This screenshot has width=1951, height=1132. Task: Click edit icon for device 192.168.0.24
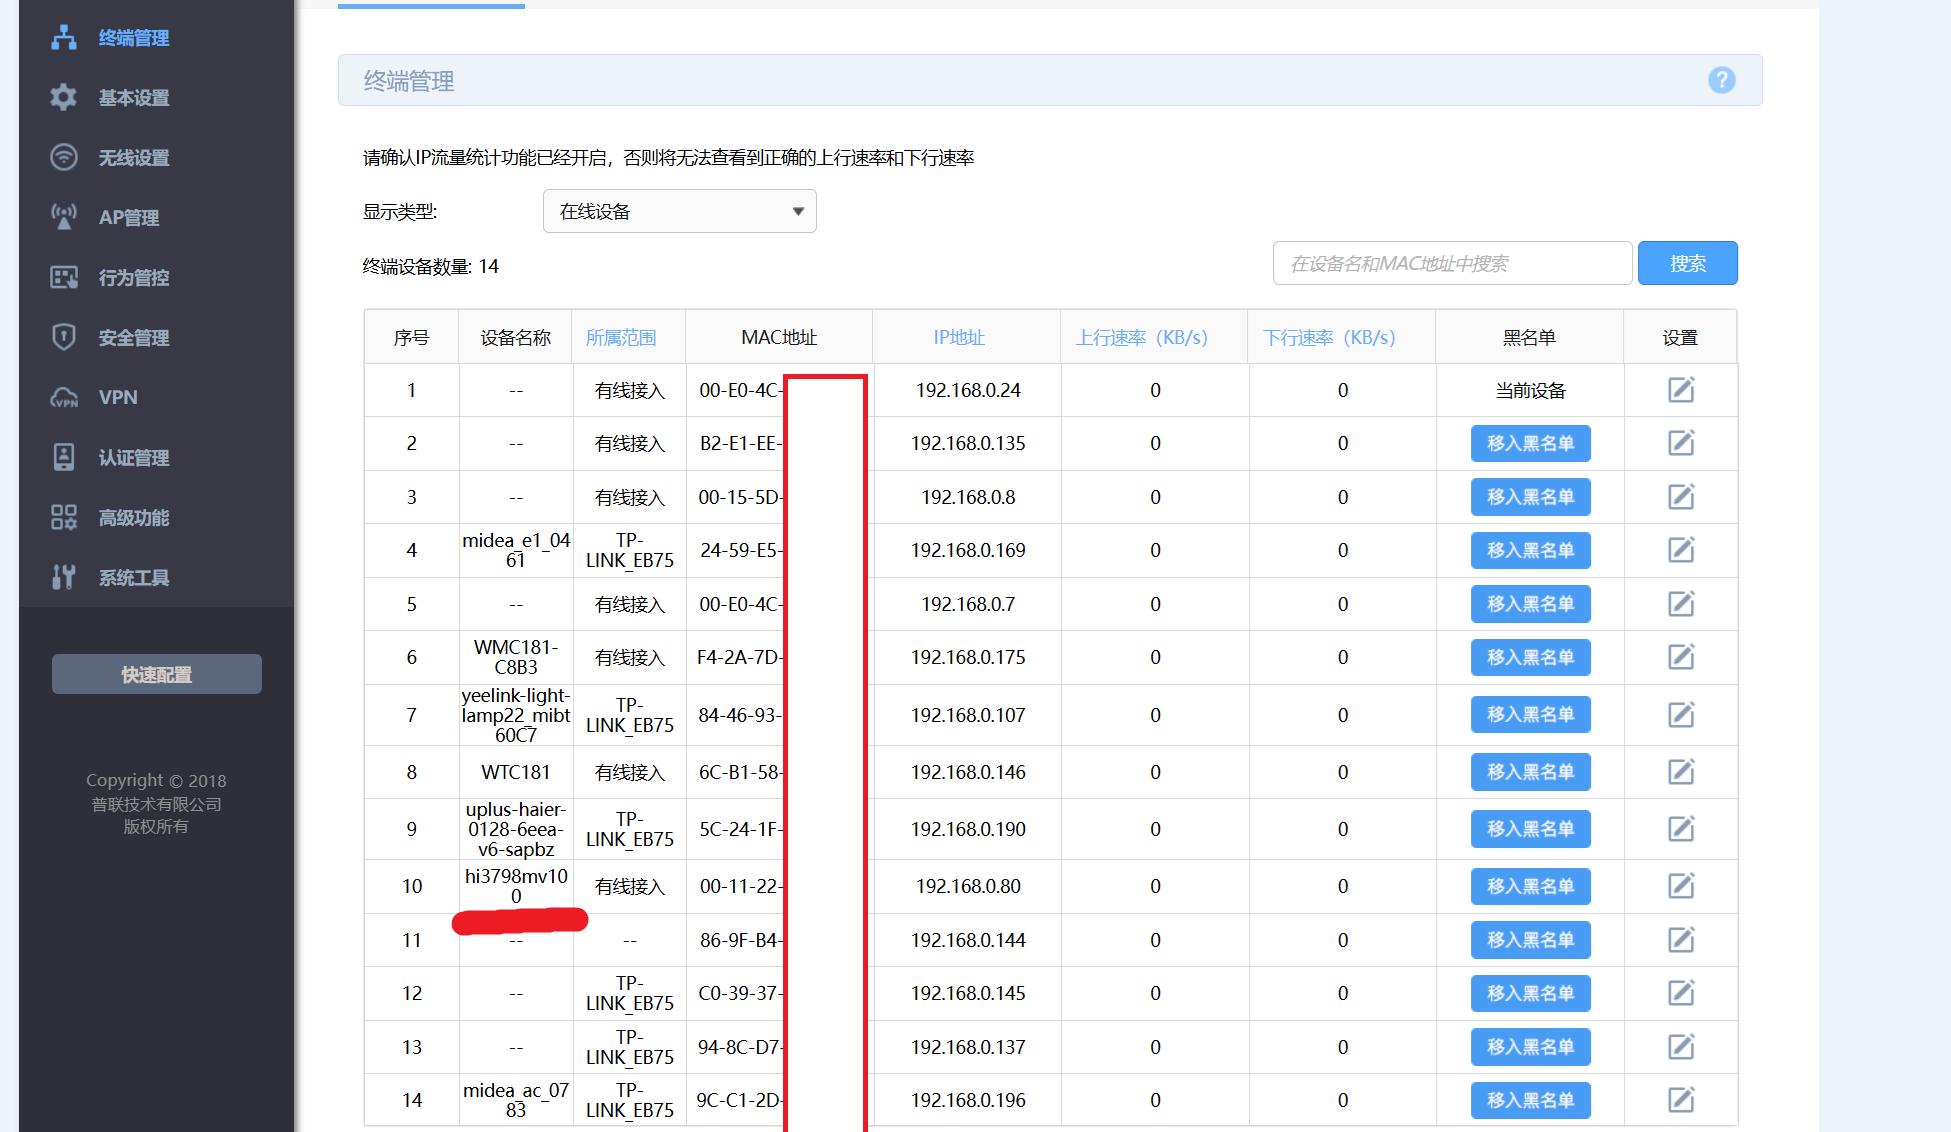pos(1681,390)
